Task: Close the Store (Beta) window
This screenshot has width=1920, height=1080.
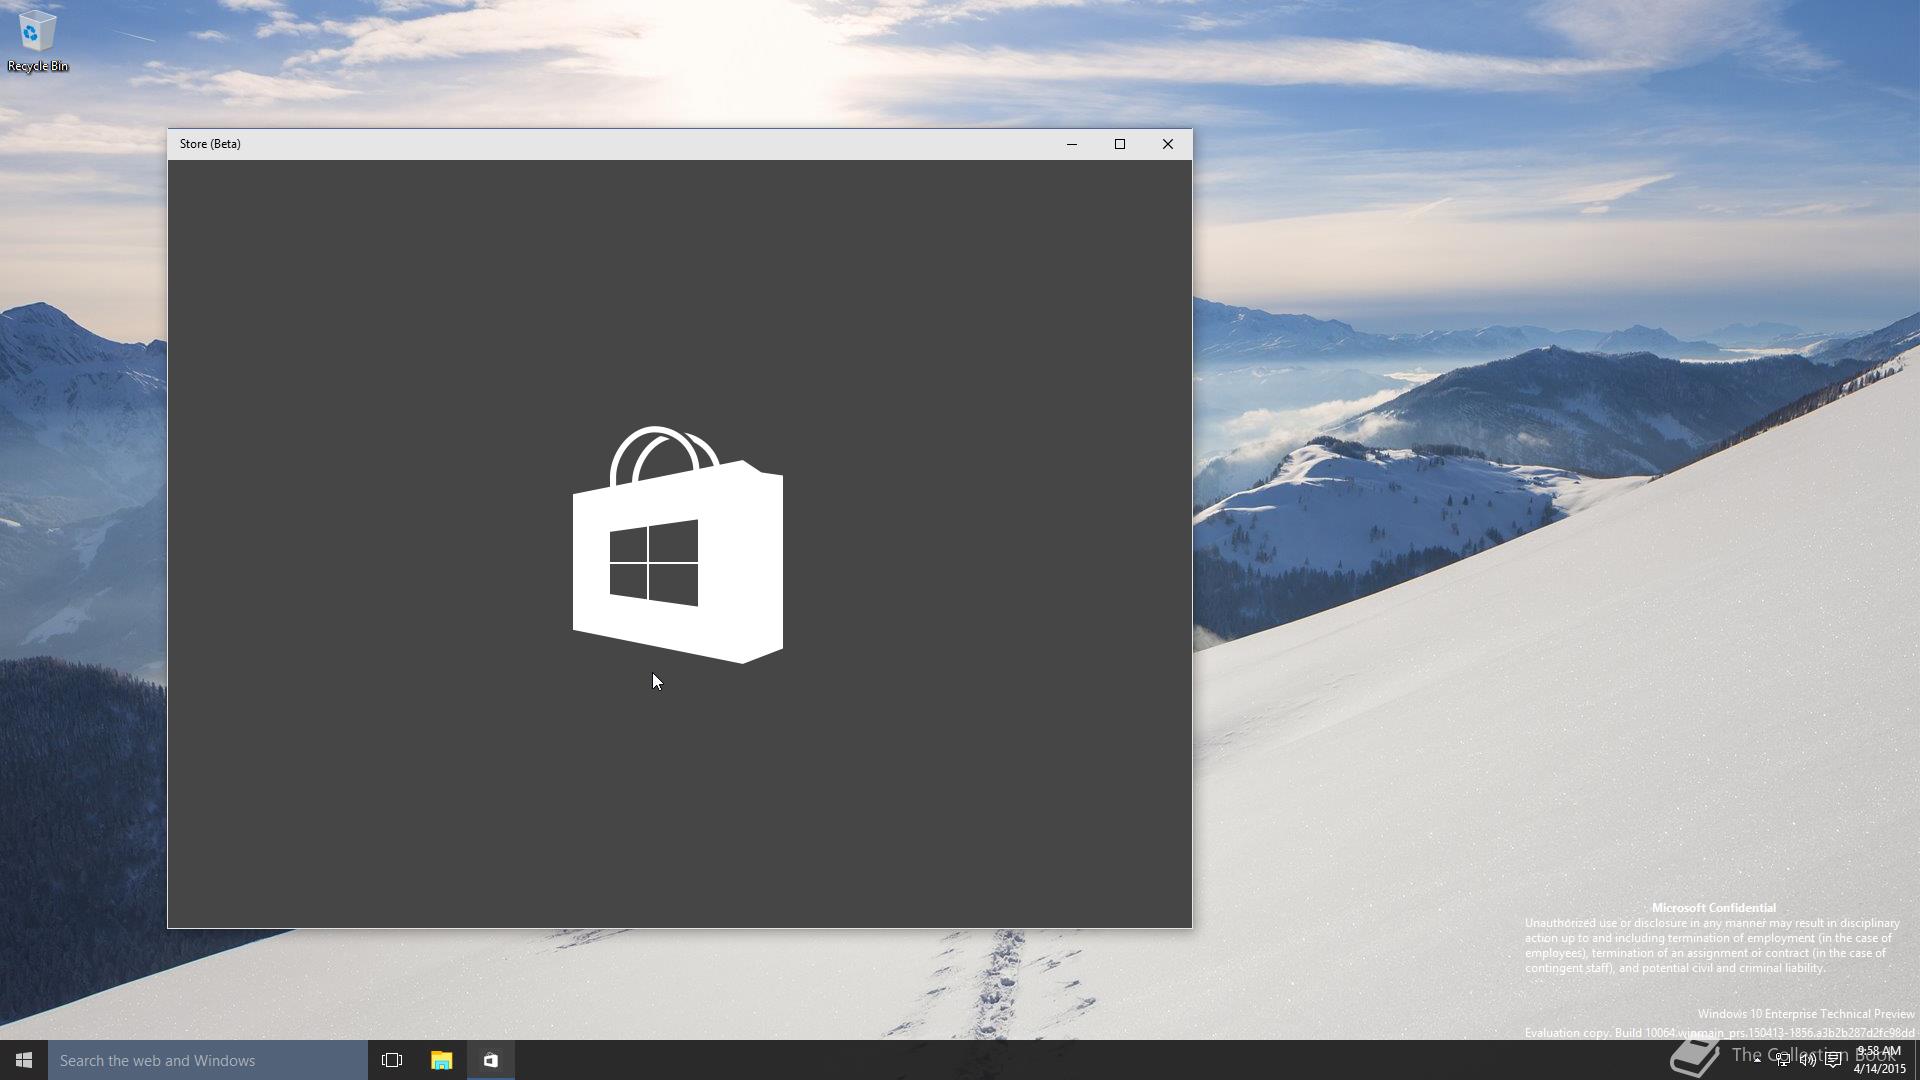Action: pos(1168,144)
